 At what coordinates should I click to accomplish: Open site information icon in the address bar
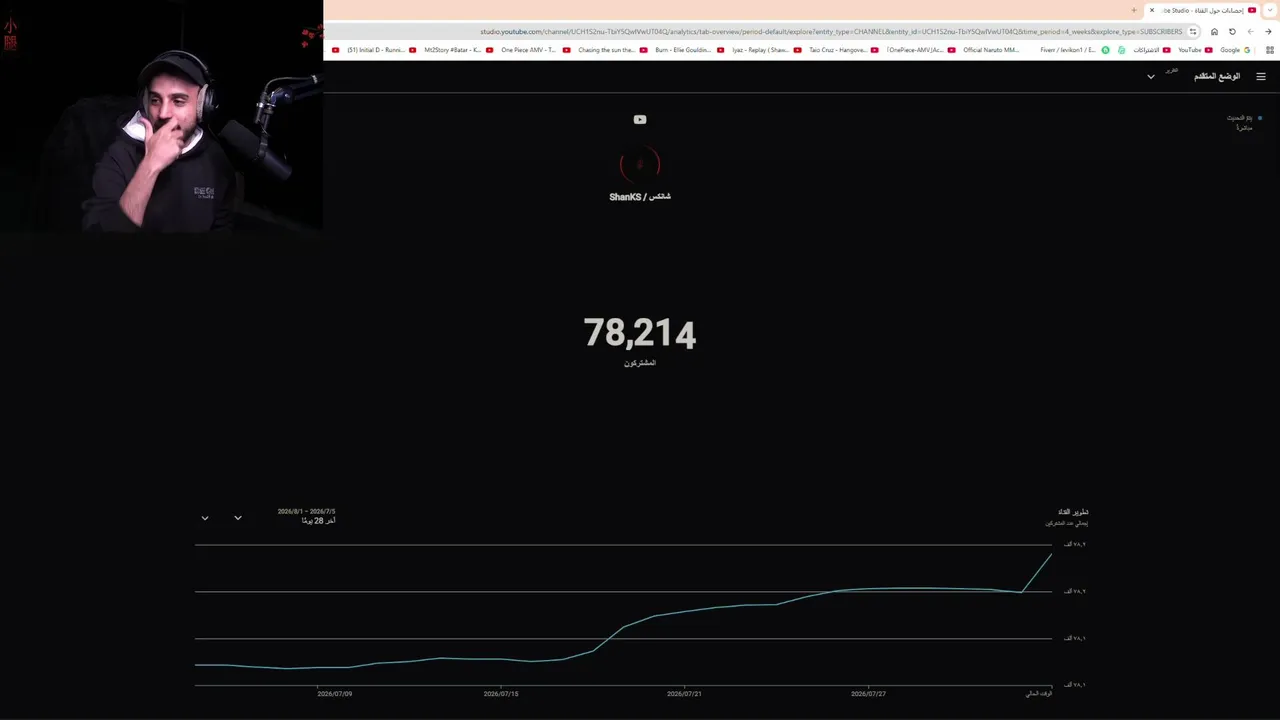coord(1193,32)
